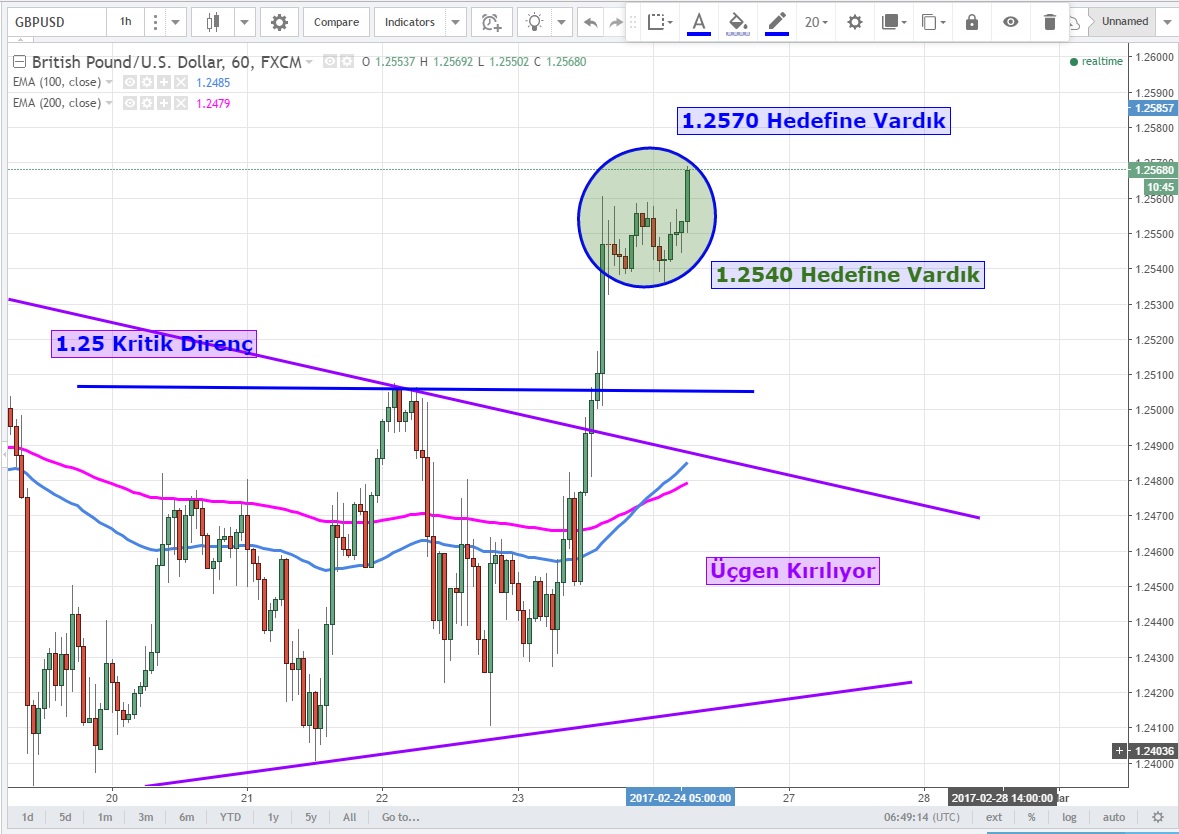Screen dimensions: 1179x834
Task: Open the text color picker (A icon)
Action: point(698,22)
